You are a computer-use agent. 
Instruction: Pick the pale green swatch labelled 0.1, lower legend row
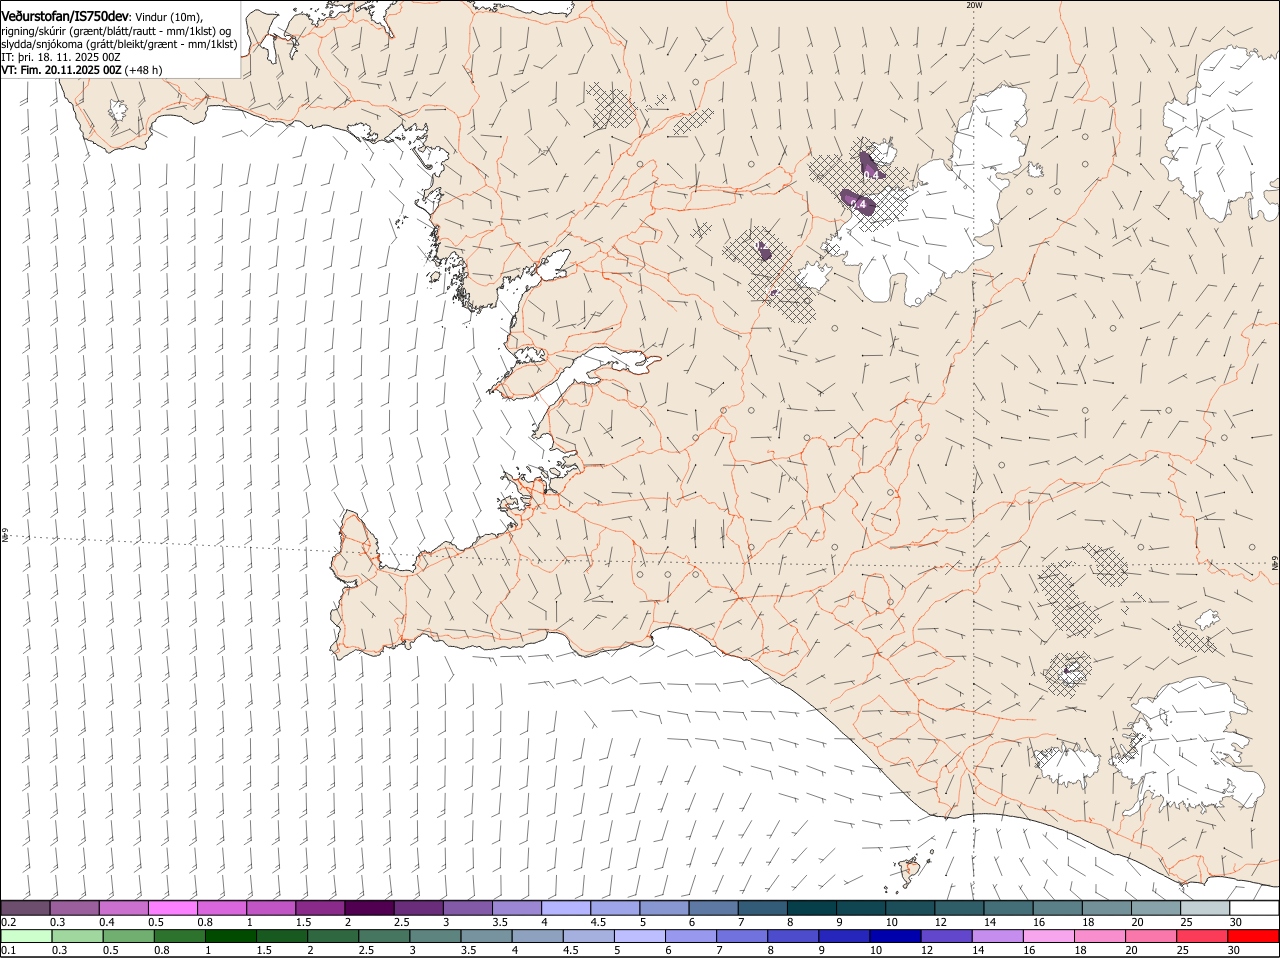click(26, 936)
